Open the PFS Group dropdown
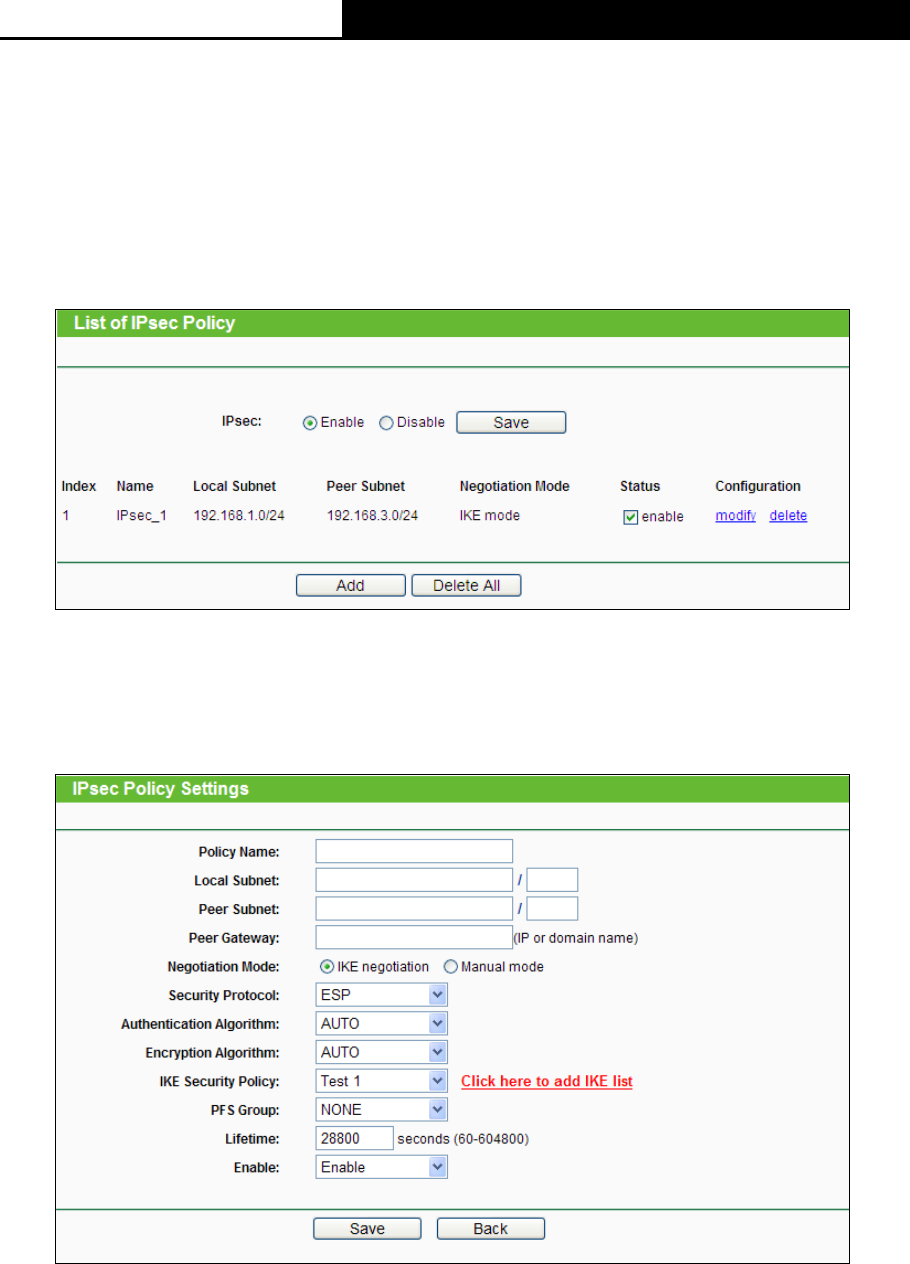The width and height of the screenshot is (910, 1264). 381,1109
